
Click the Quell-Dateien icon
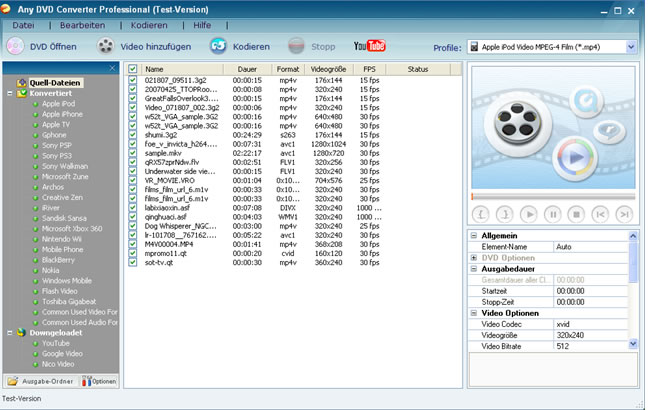(x=22, y=83)
